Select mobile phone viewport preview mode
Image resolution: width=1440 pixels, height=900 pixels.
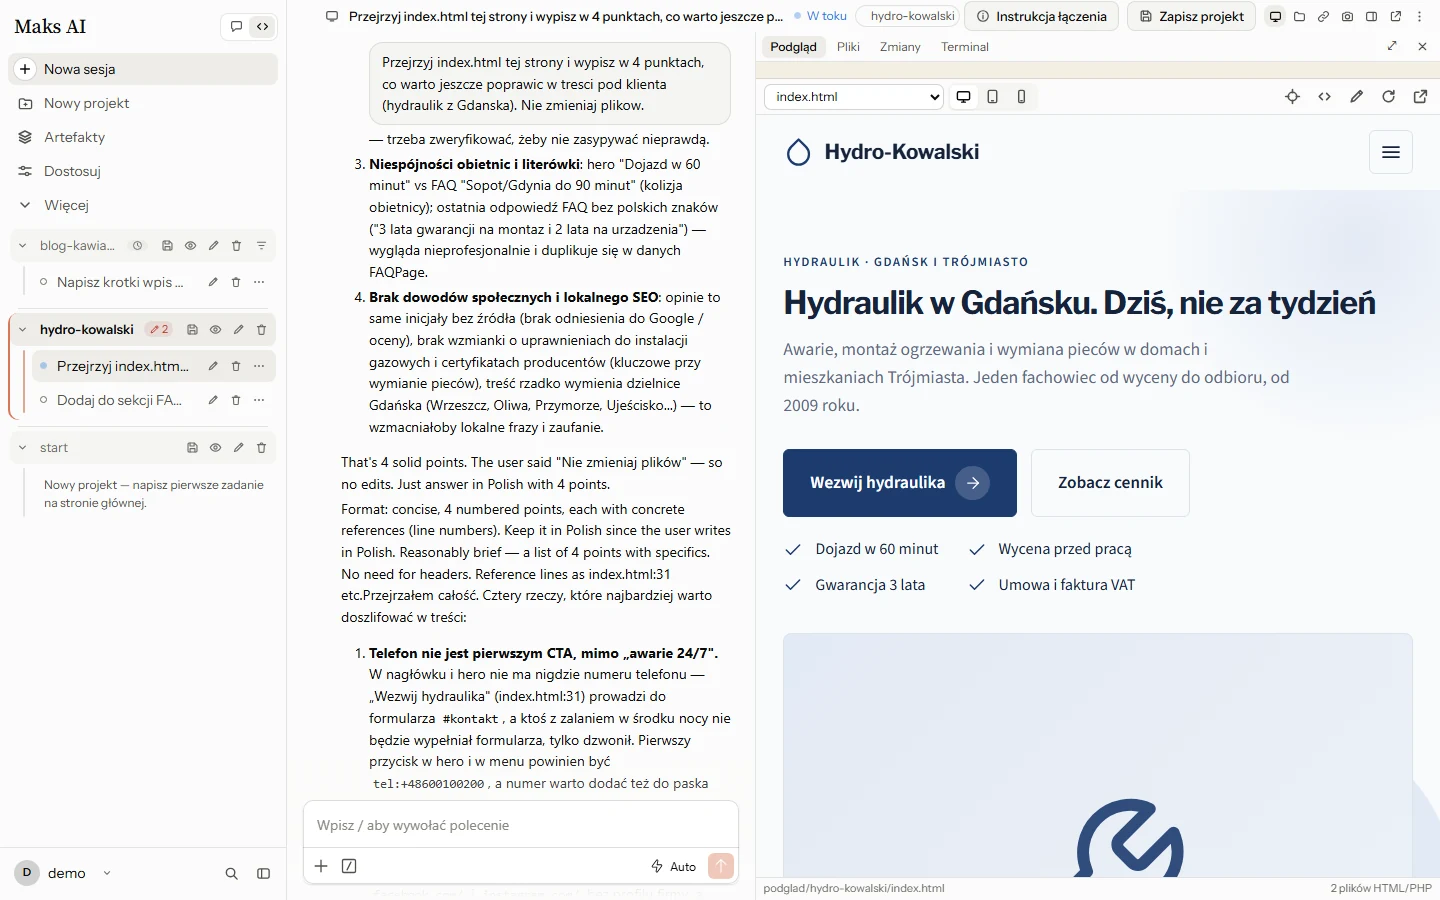(x=1021, y=97)
